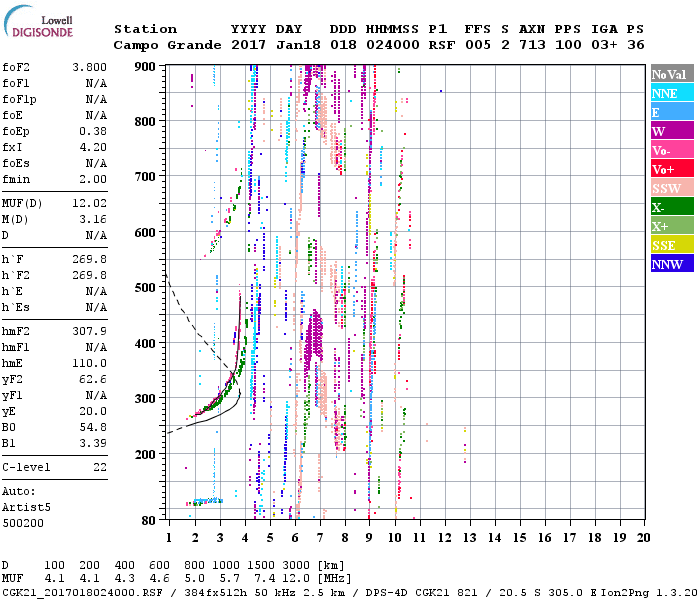The height and width of the screenshot is (600, 700).
Task: Click the foF1 N/A value
Action: (x=96, y=83)
